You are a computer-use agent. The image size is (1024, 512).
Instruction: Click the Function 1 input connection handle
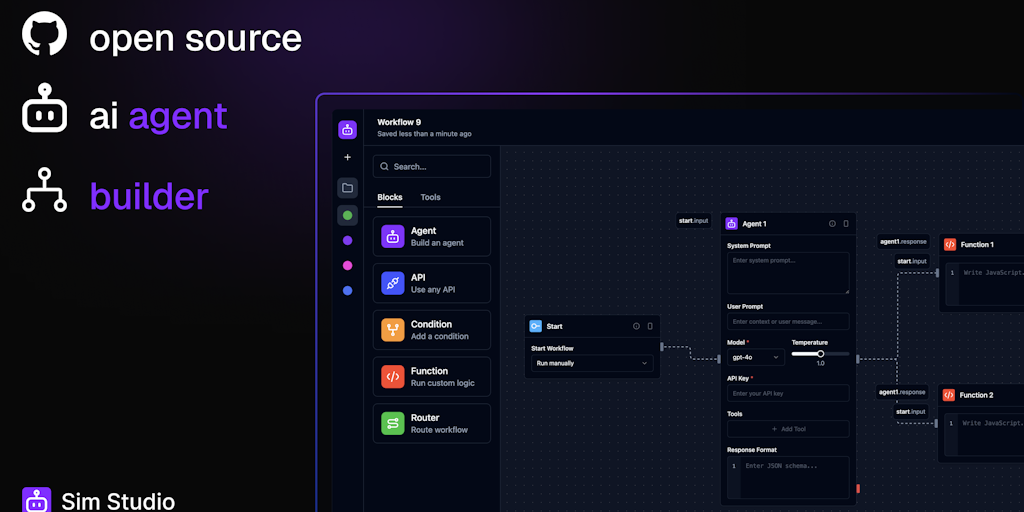[937, 273]
